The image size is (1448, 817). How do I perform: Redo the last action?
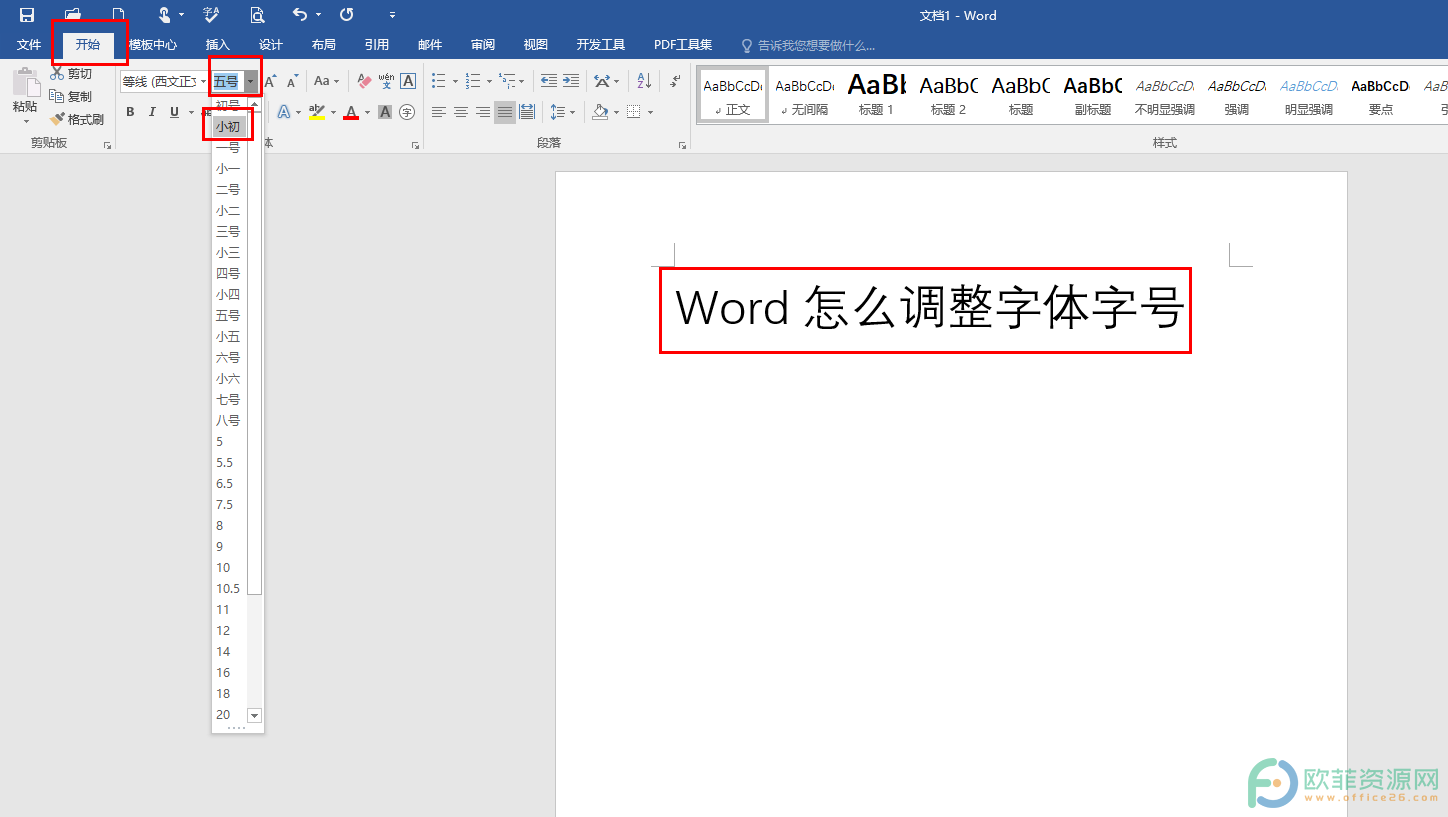click(346, 15)
